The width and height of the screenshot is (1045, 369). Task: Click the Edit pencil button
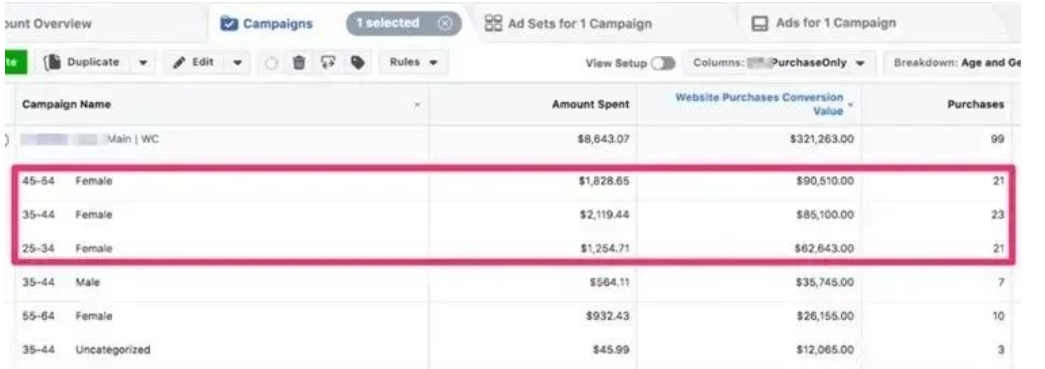pos(194,63)
